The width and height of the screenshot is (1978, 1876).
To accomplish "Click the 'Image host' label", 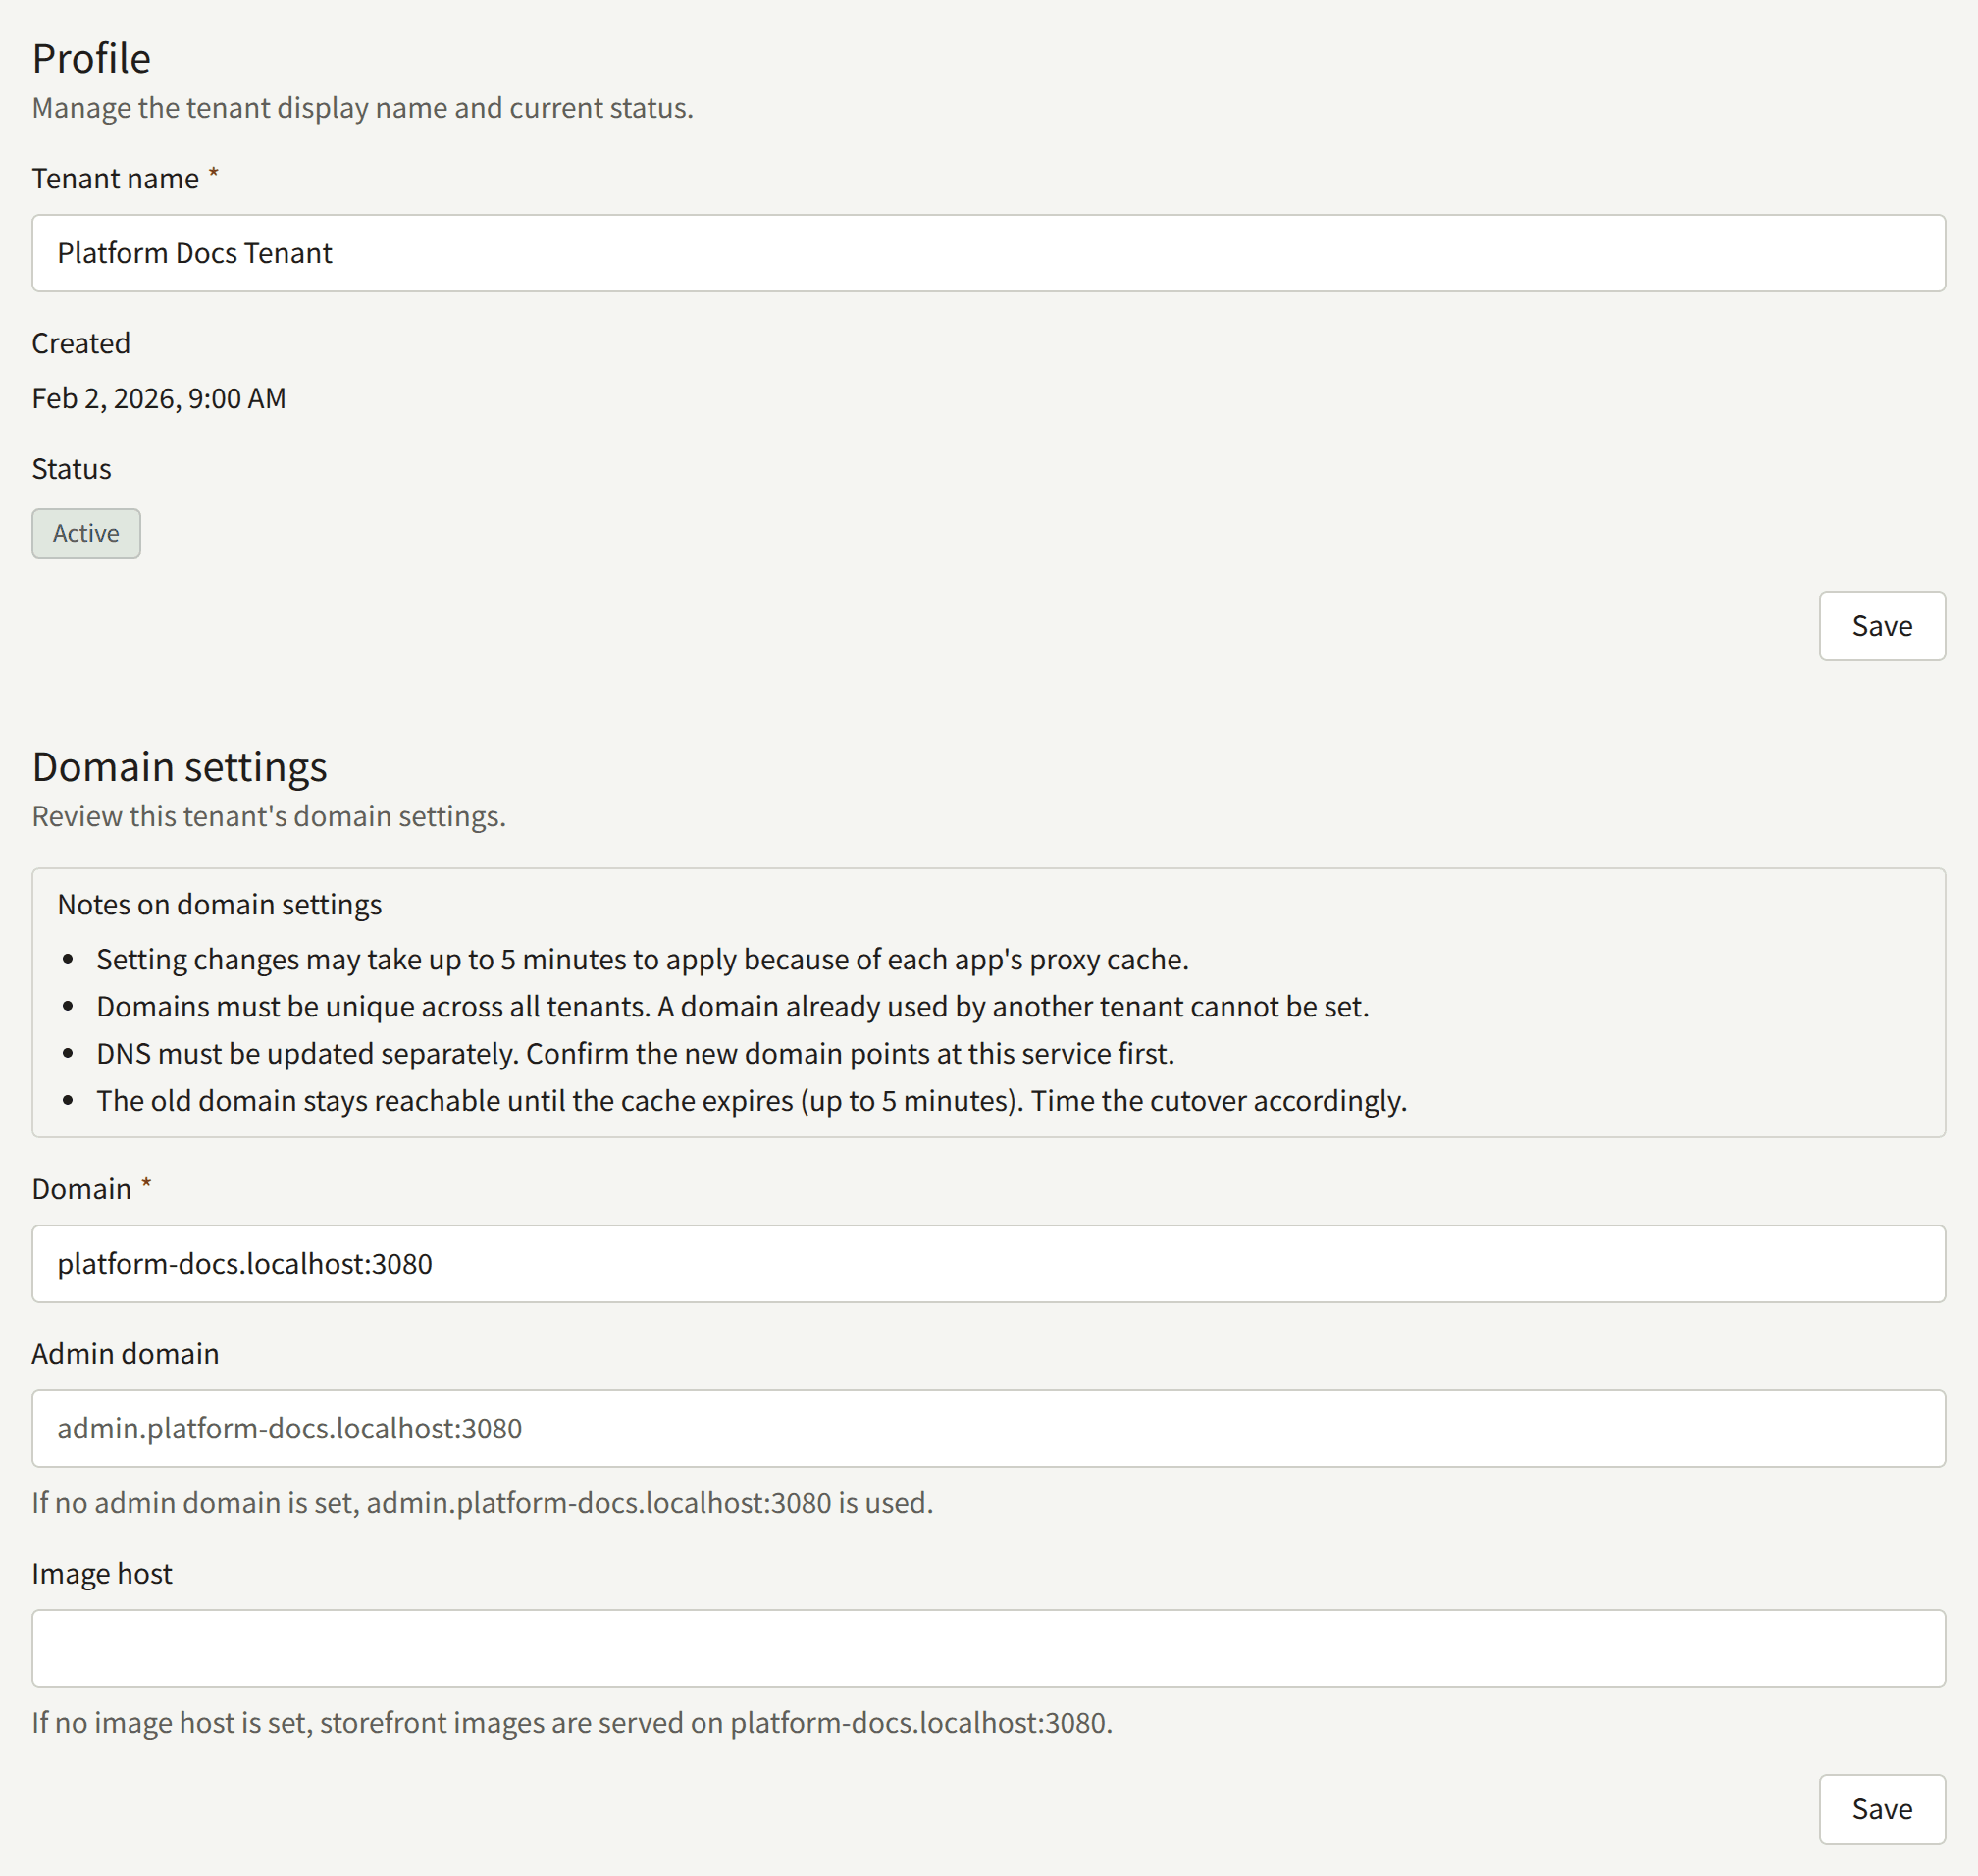I will (x=102, y=1574).
